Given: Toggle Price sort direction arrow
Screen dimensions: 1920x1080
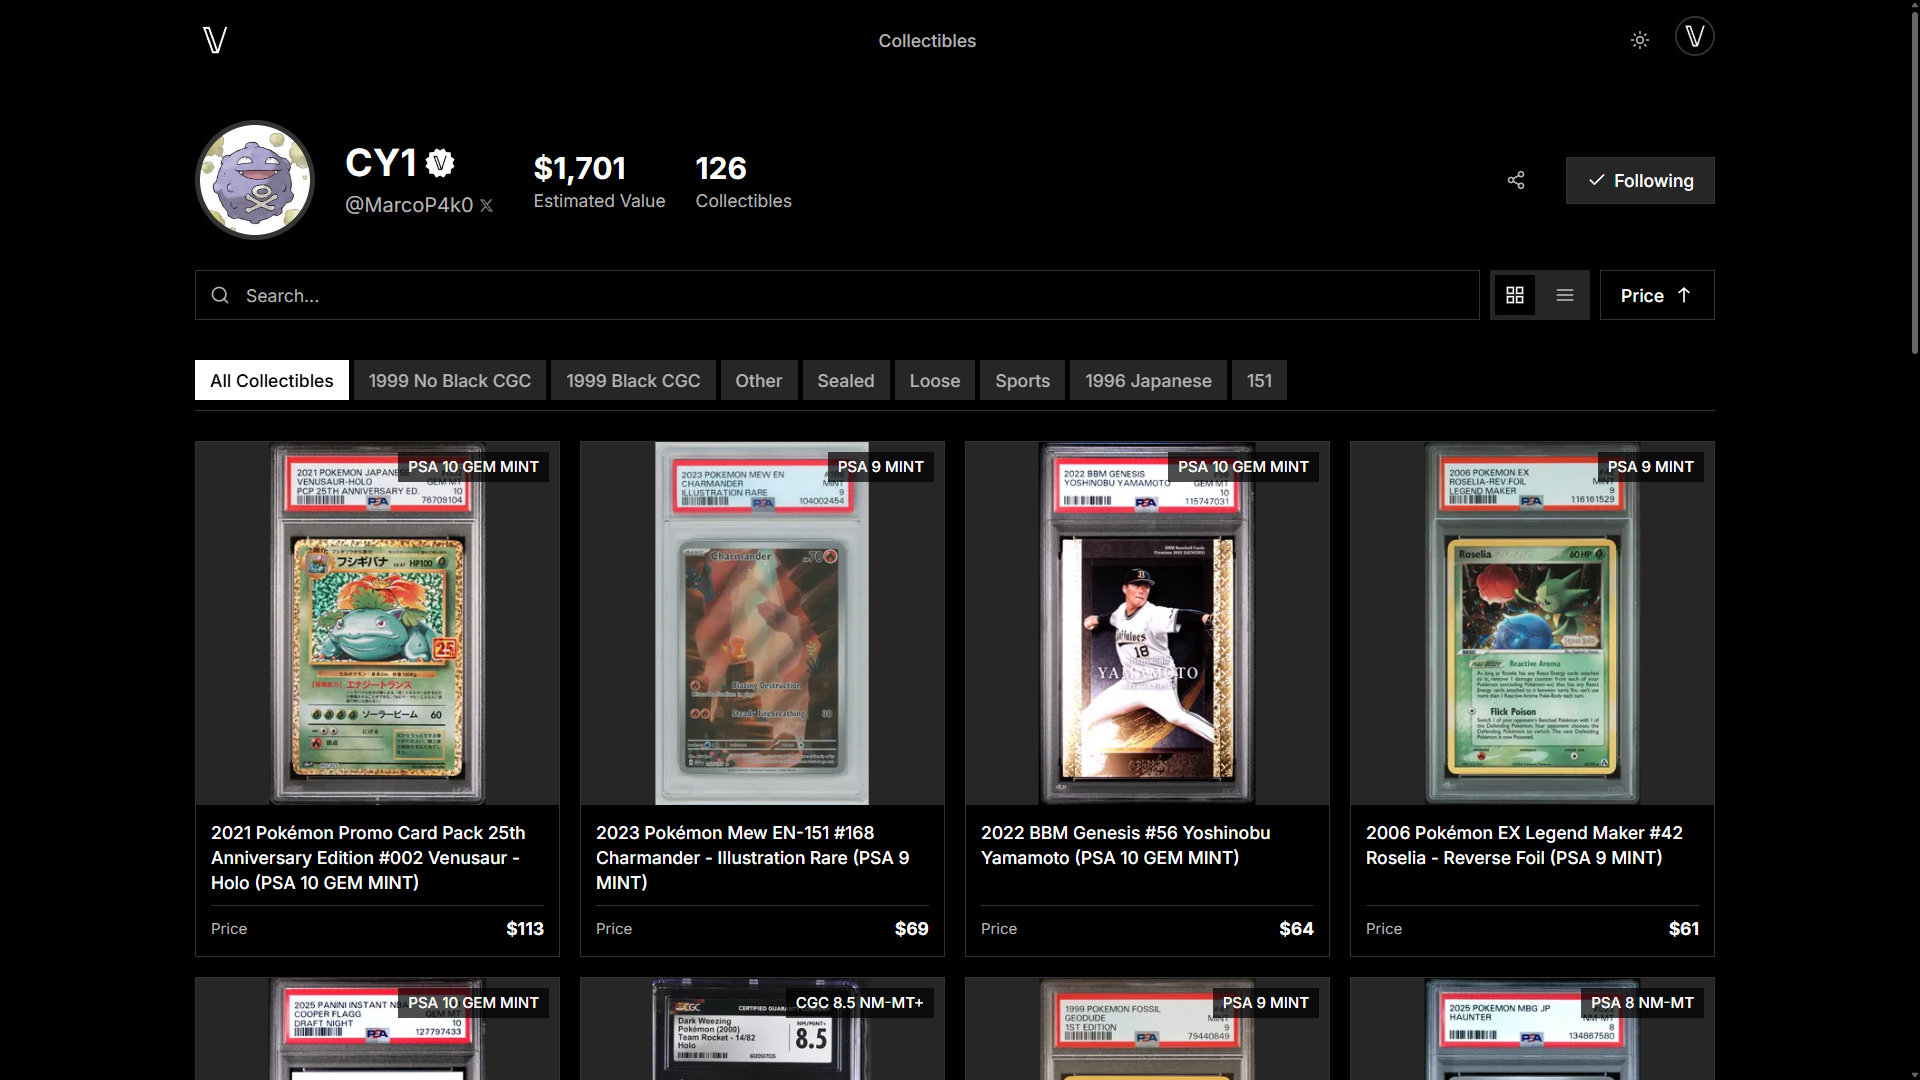Looking at the screenshot, I should pos(1684,295).
